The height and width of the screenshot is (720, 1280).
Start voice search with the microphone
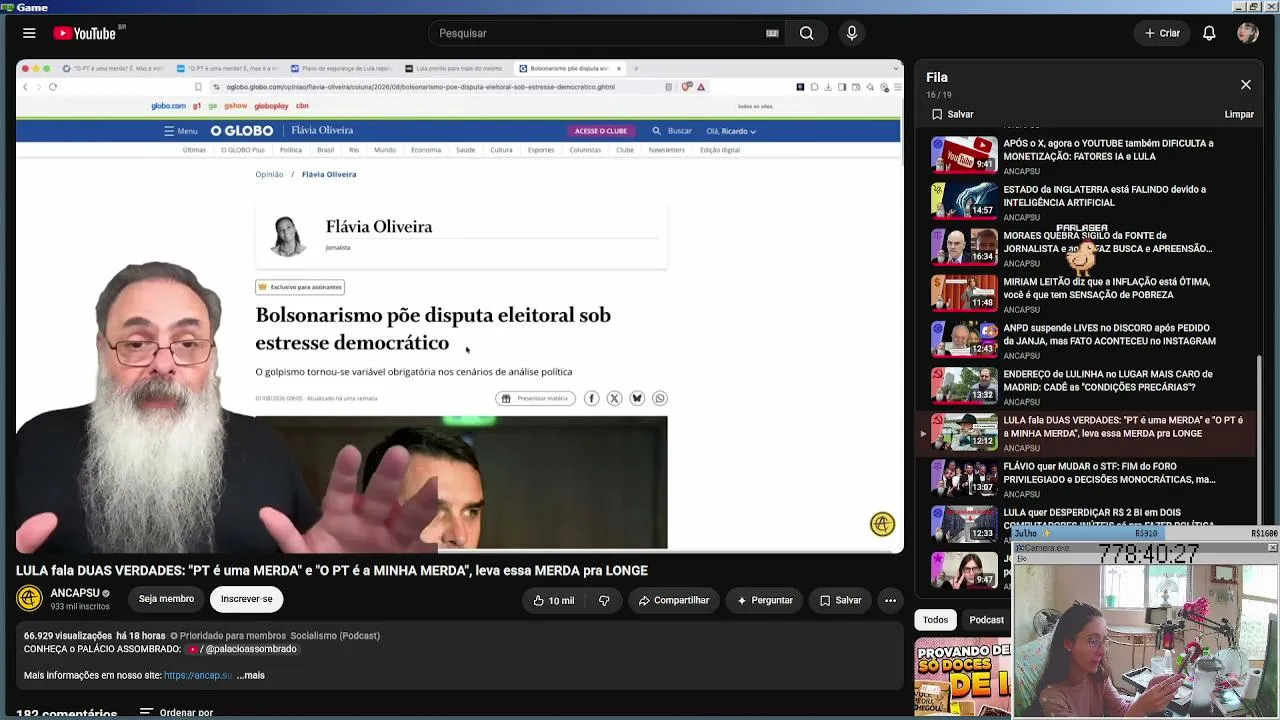(x=852, y=33)
